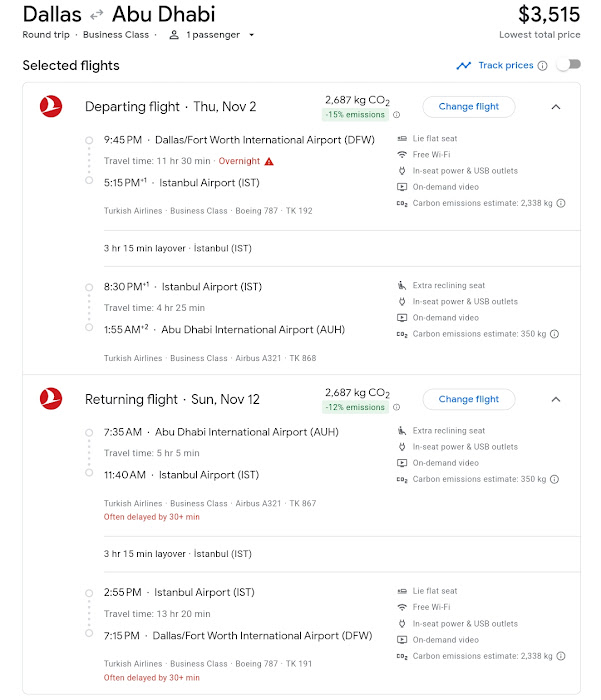This screenshot has height=700, width=601.
Task: Click the Extra reclining seat icon for TK 867
Action: tap(402, 431)
